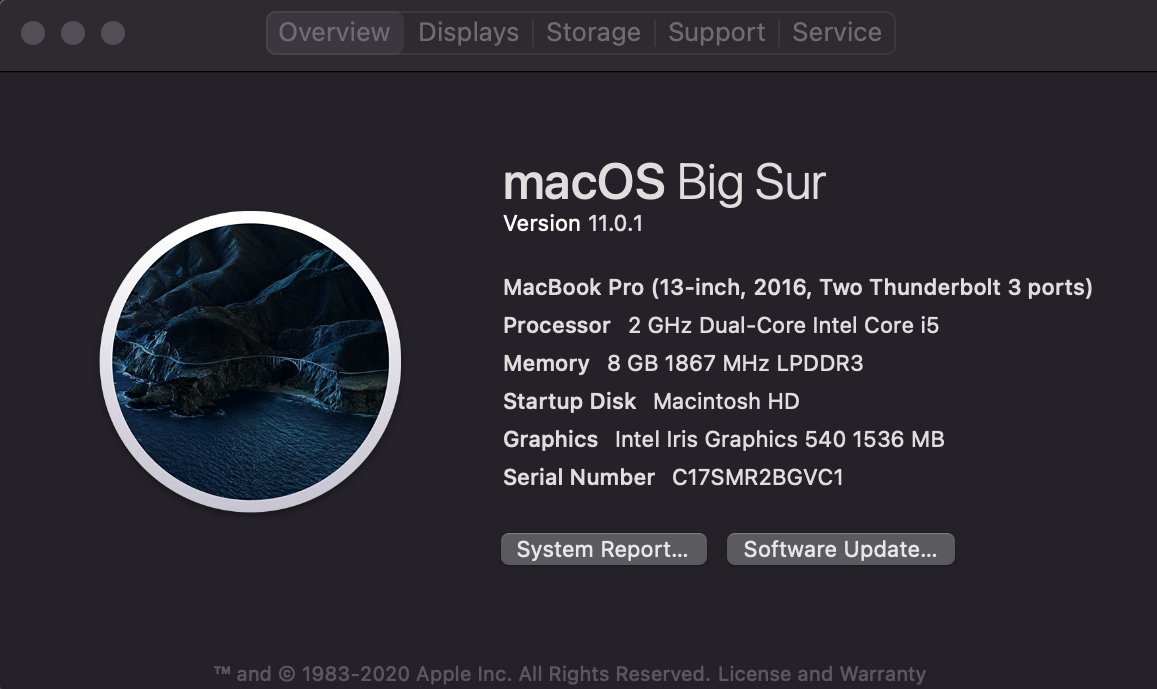Click the Software Update button

[x=840, y=549]
